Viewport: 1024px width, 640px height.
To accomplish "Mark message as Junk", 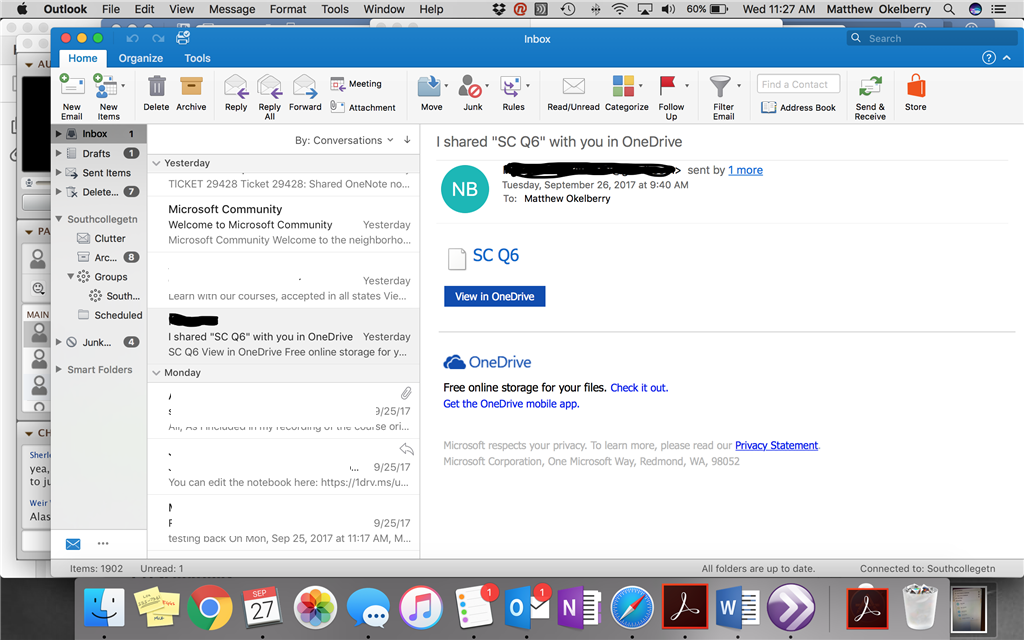I will 471,93.
